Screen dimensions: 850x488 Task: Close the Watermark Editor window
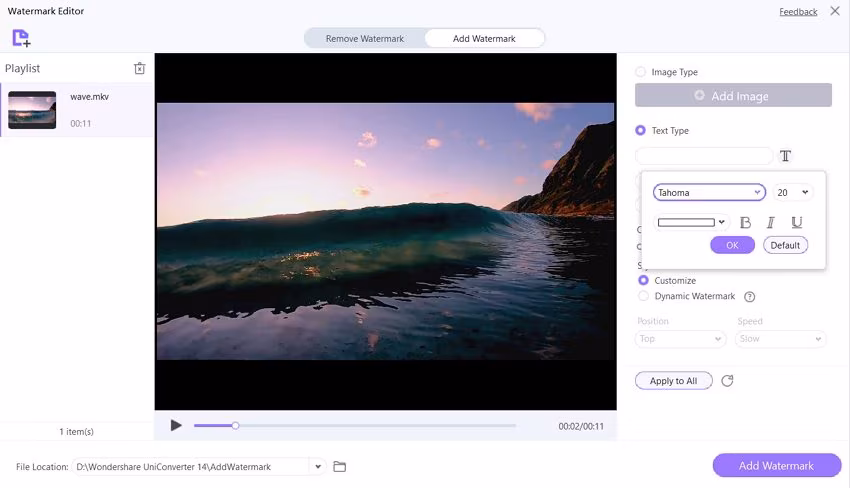point(835,11)
